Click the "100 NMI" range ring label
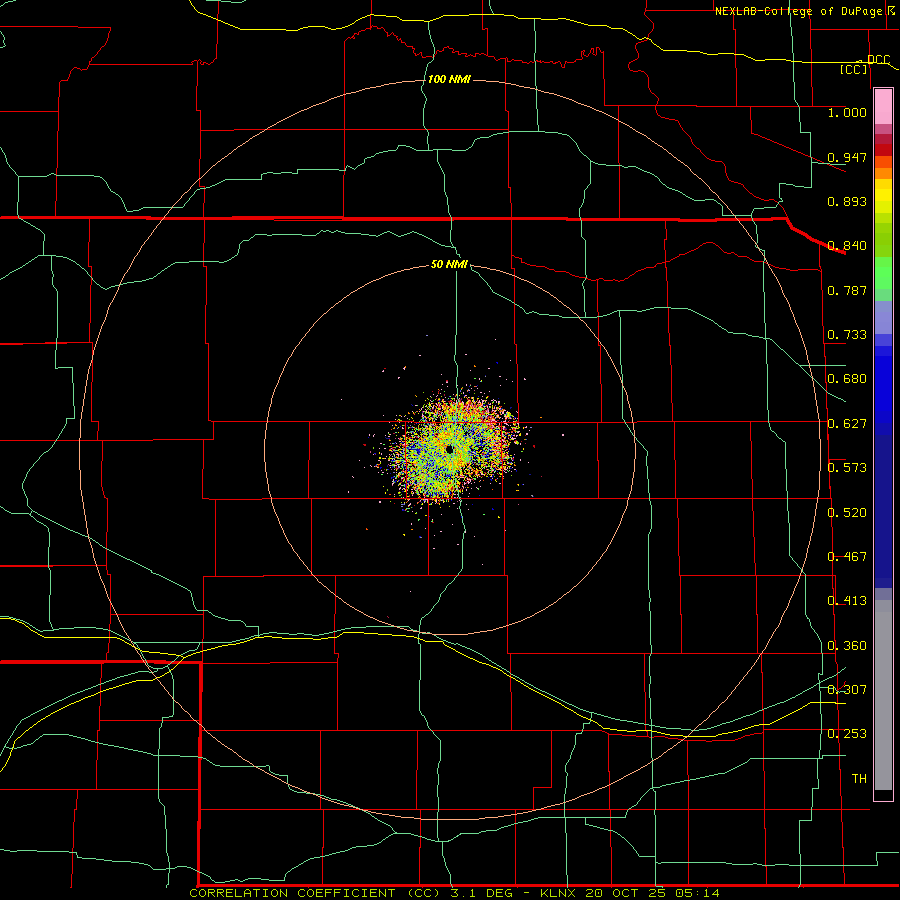900x900 pixels. 449,79
